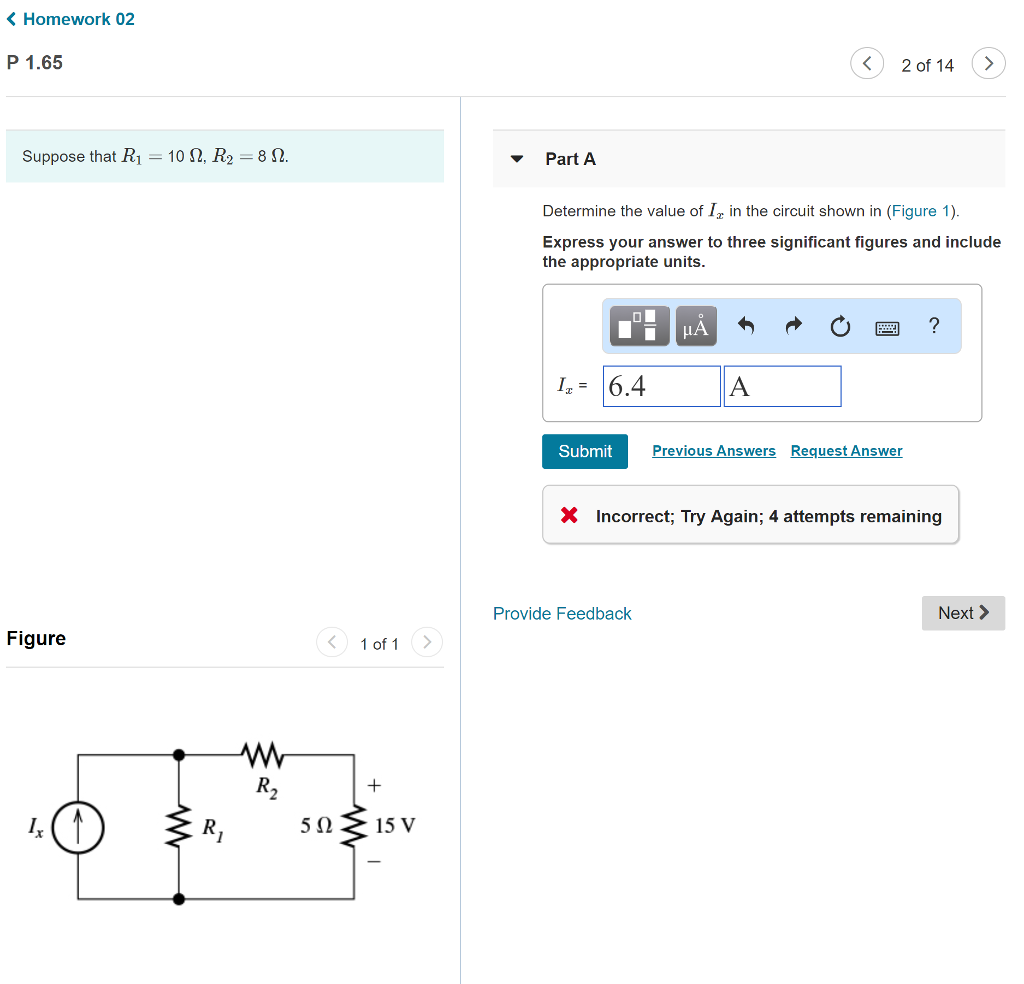This screenshot has width=1024, height=984.
Task: Collapse the Part A section
Action: tap(517, 159)
